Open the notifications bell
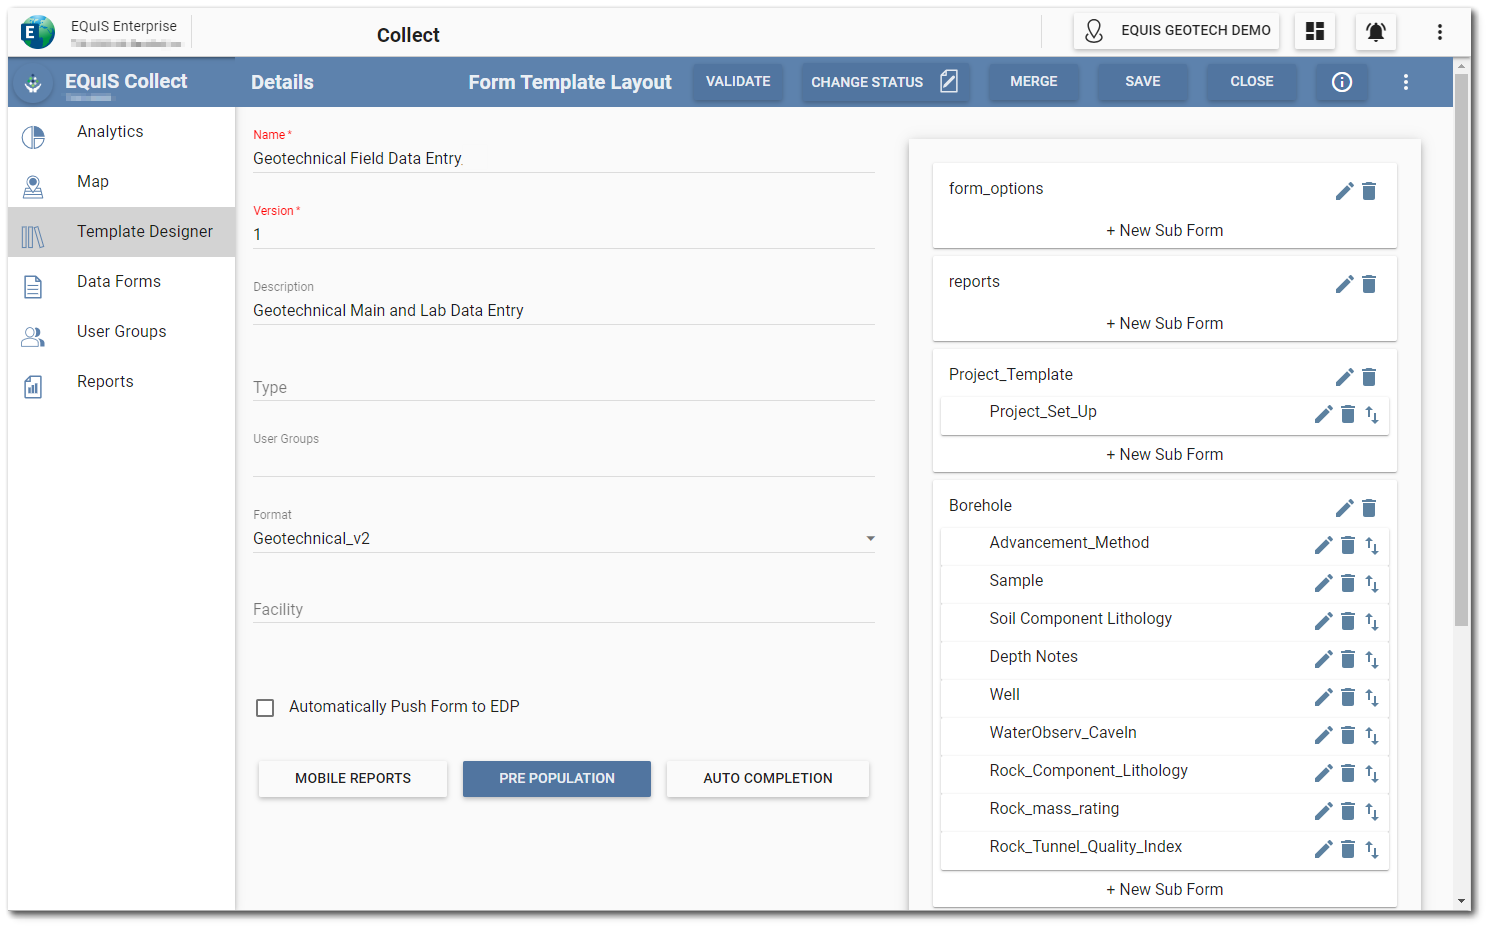The height and width of the screenshot is (927, 1487). point(1375,31)
